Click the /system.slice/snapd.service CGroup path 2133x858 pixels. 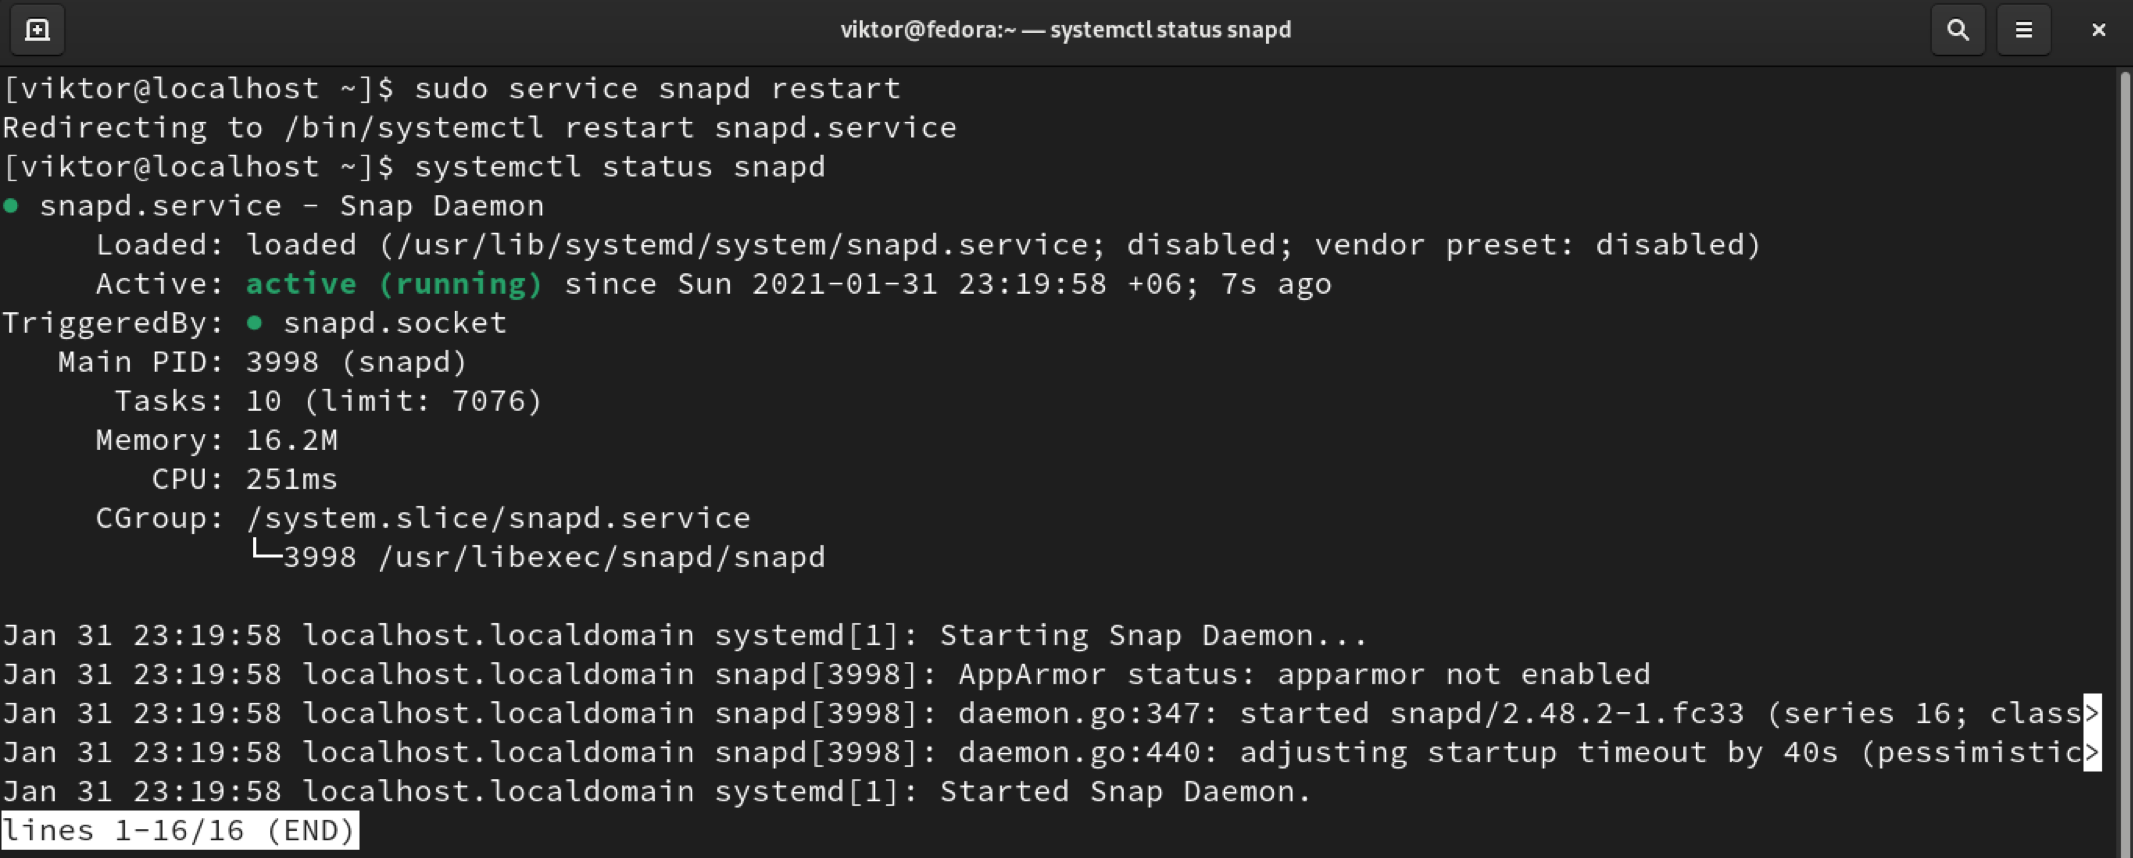coord(498,518)
